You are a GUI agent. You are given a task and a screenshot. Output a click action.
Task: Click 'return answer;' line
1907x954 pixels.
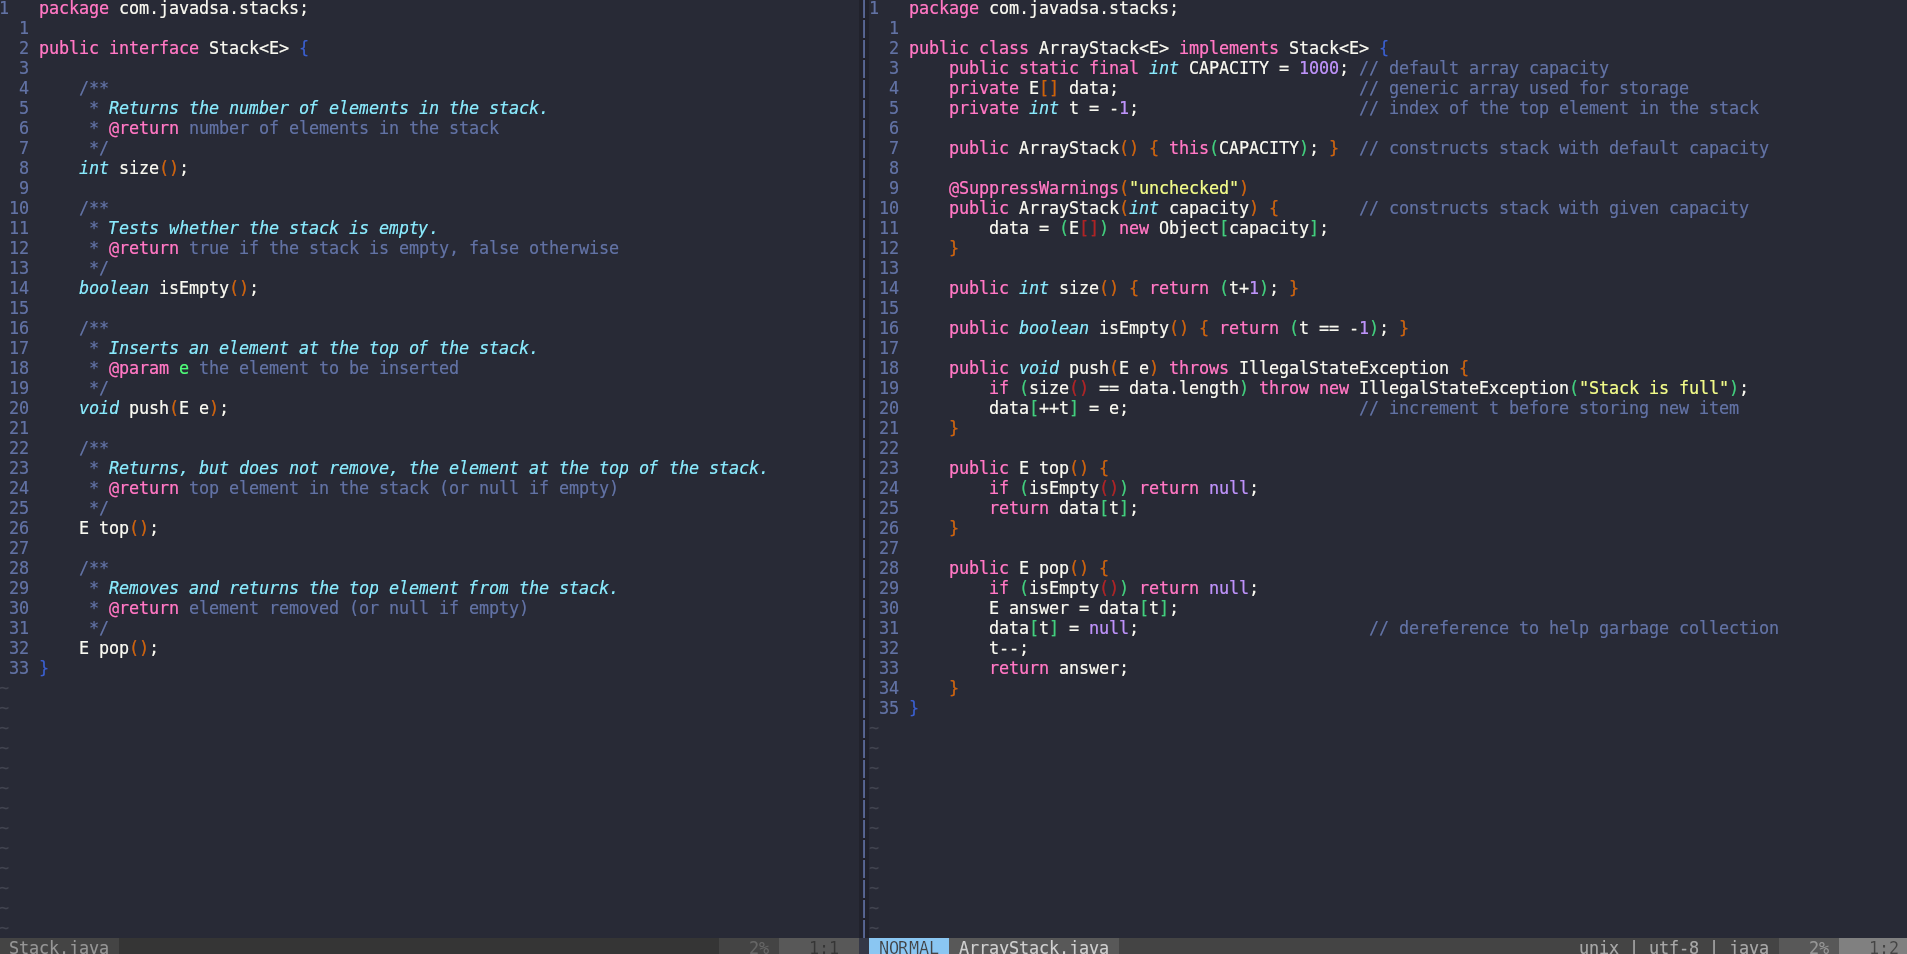coord(1059,668)
